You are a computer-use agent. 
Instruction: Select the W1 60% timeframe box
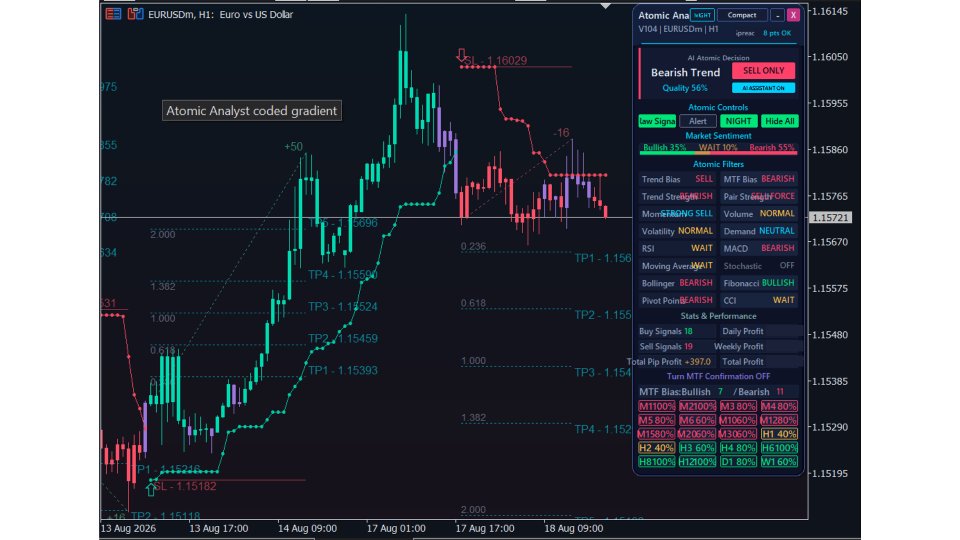(x=779, y=462)
